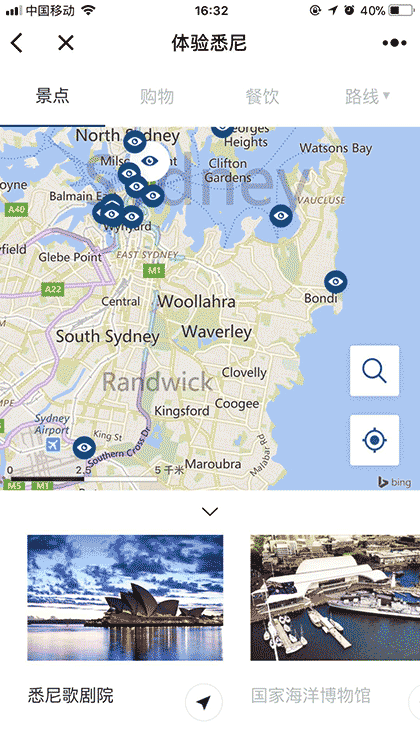
Task: Switch to the 餐饮 tab
Action: pos(262,96)
